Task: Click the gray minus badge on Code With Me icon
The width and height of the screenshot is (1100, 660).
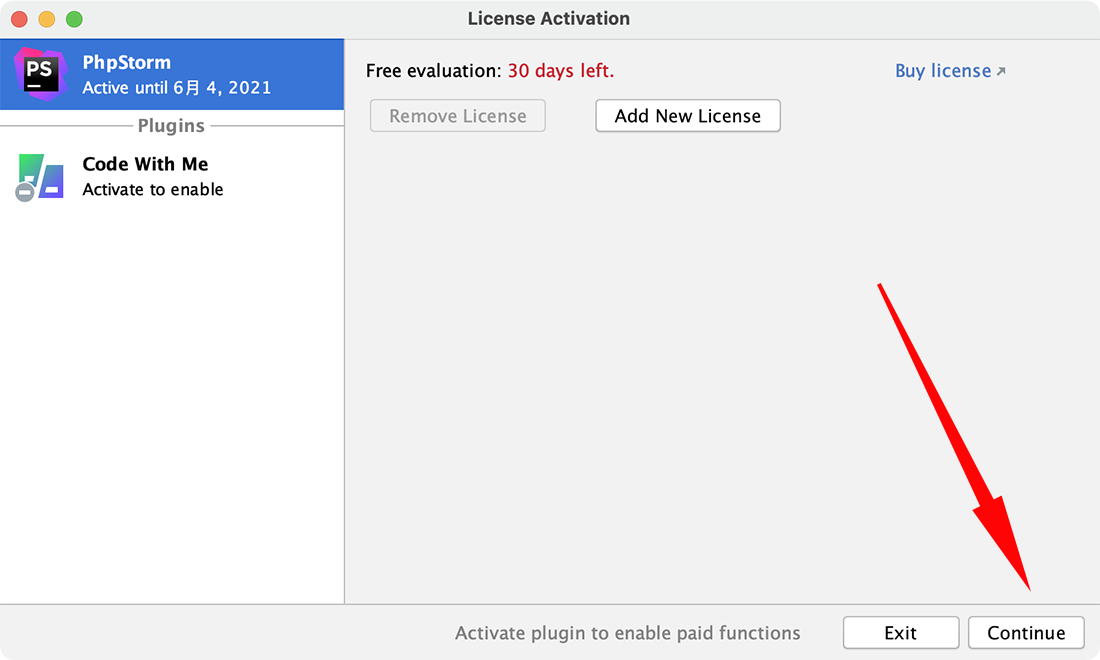Action: (x=25, y=192)
